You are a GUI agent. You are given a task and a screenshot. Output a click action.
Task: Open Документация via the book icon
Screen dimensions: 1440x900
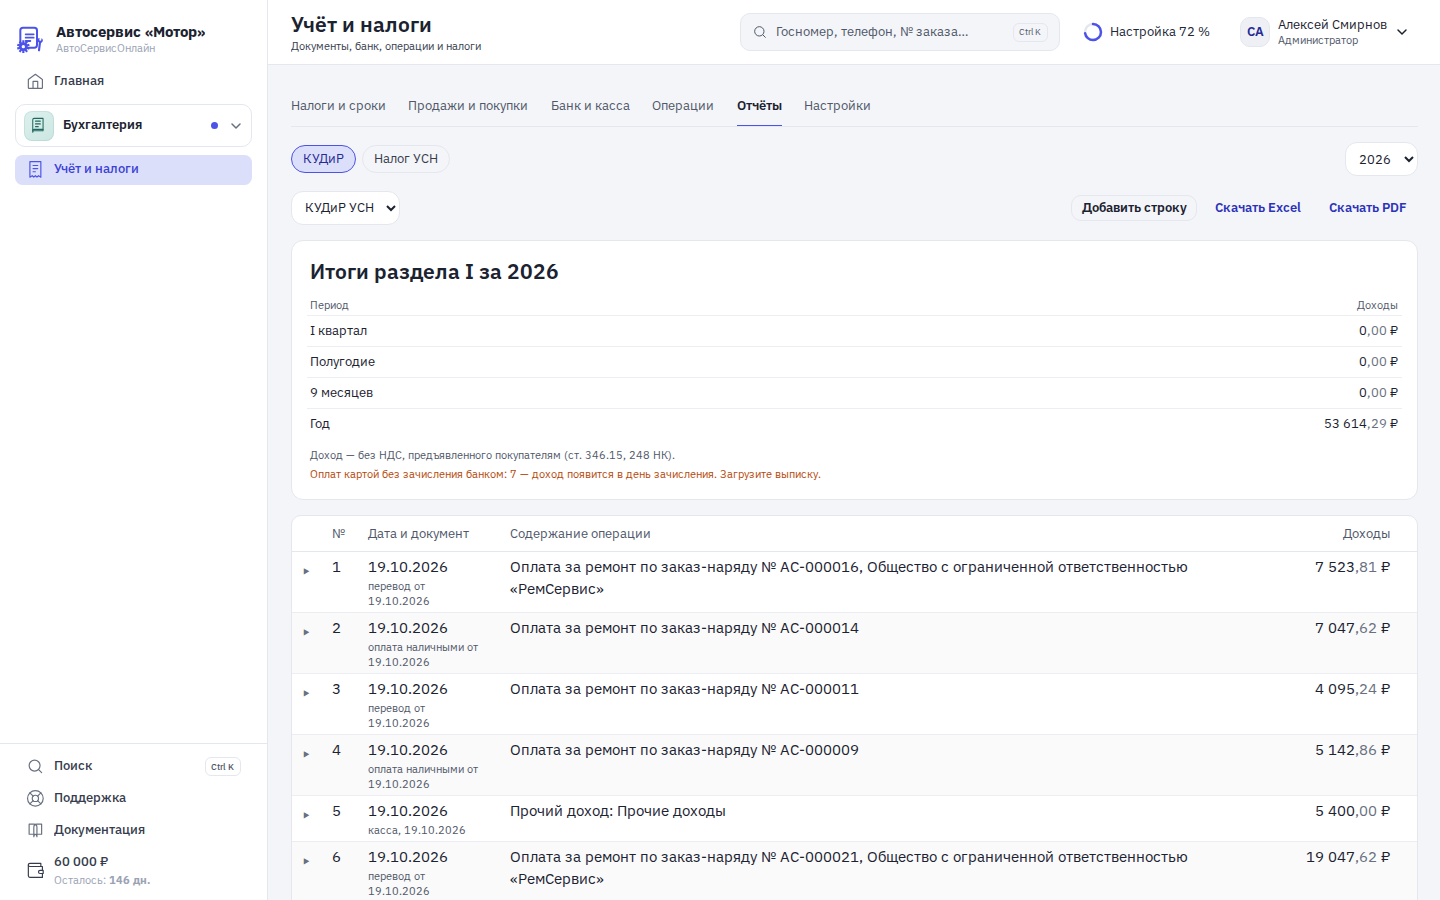(36, 830)
